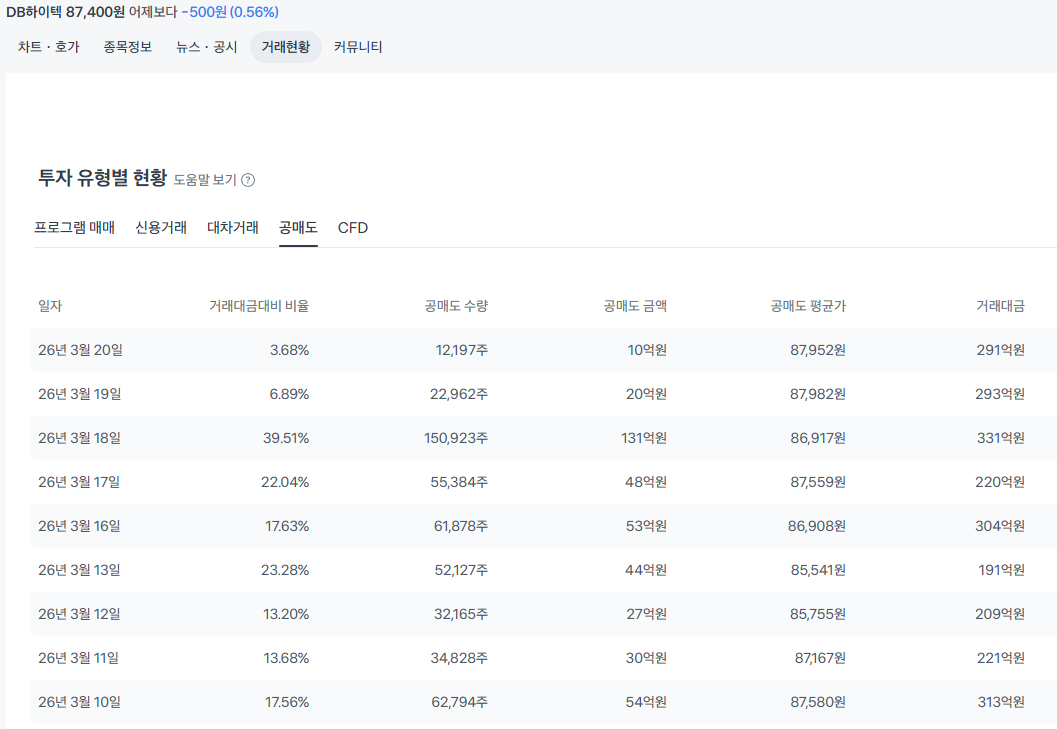Select the 26년 3월 16일 row date

(x=79, y=526)
